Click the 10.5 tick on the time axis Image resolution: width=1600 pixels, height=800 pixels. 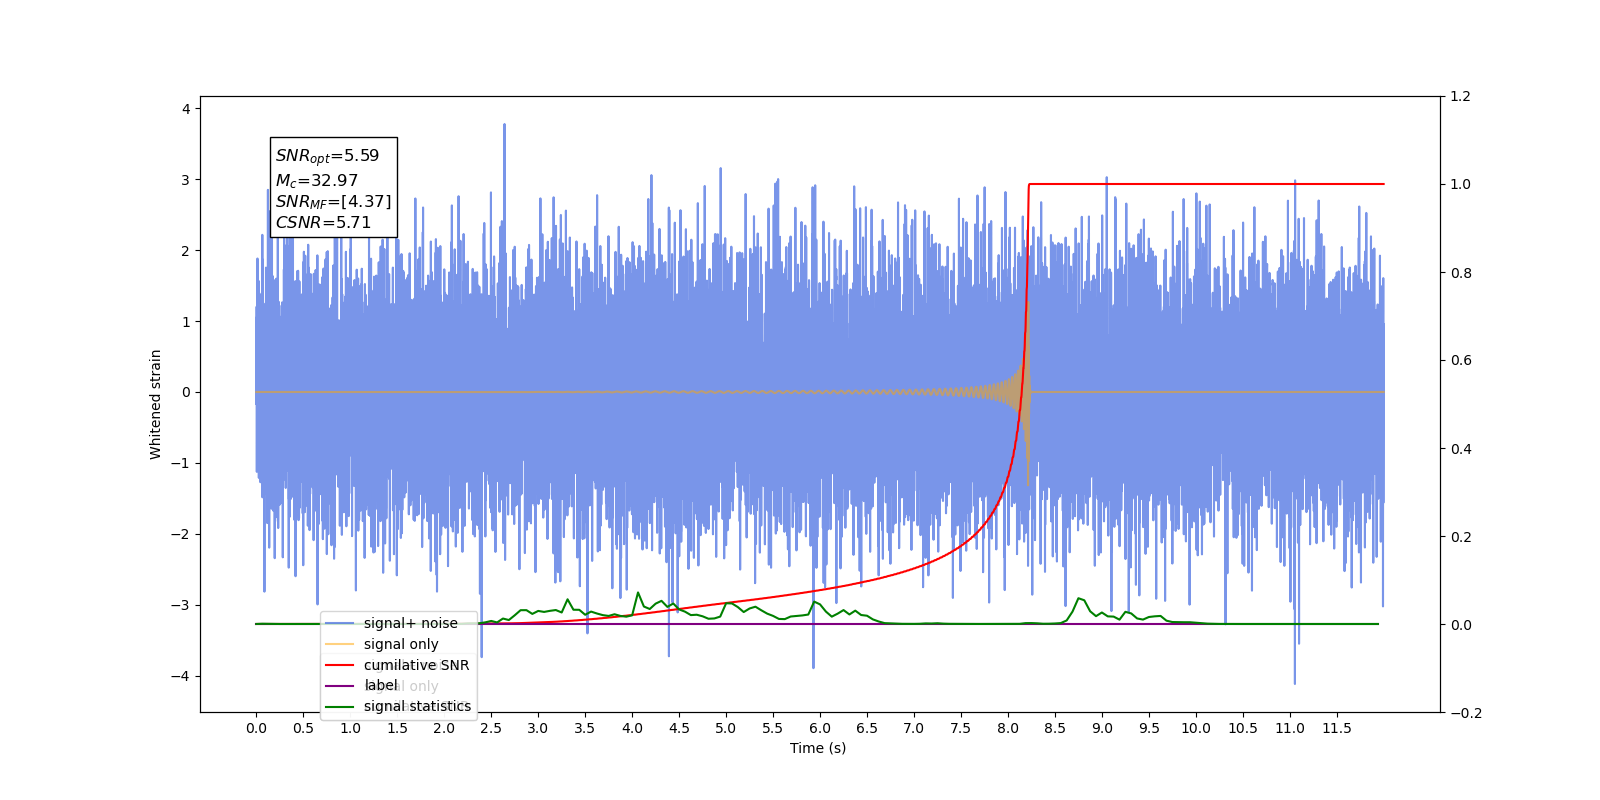coord(1243,728)
